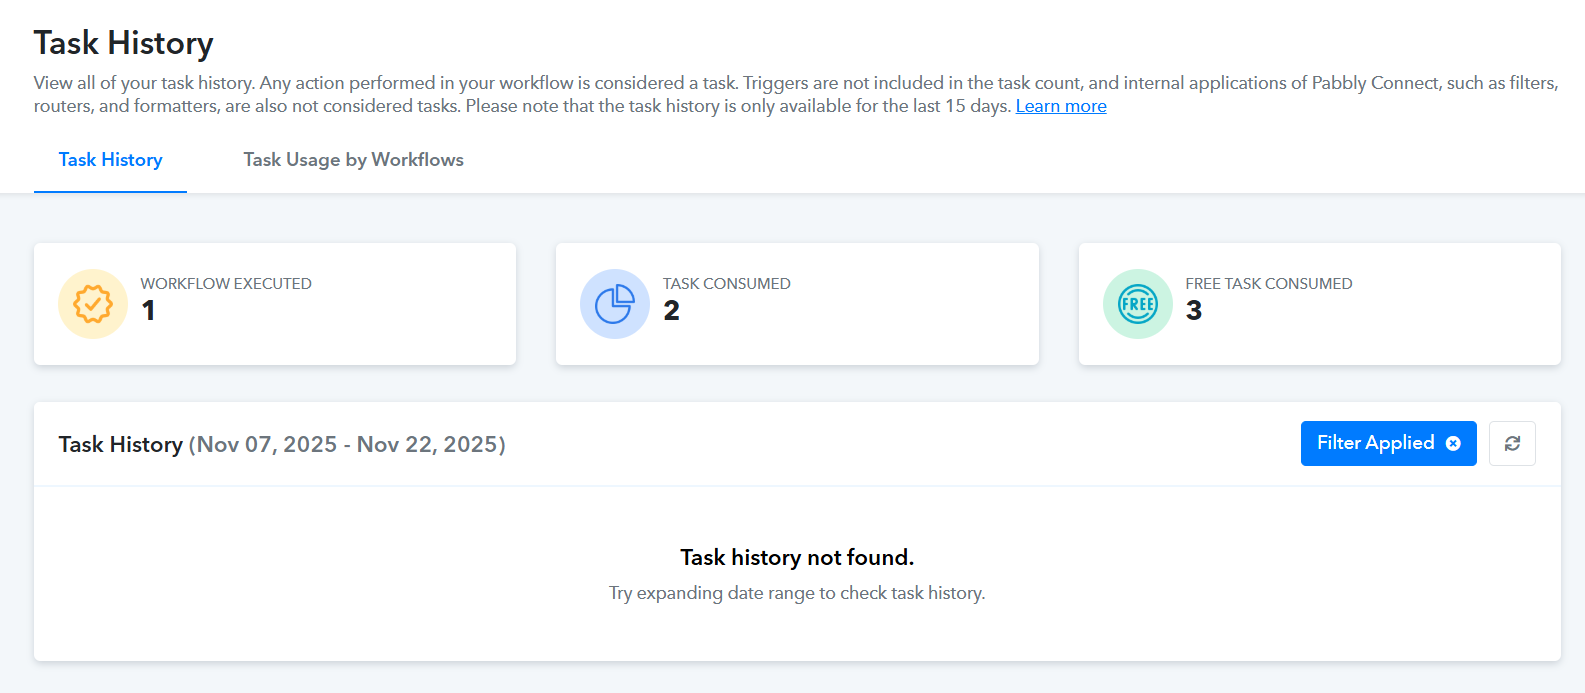Switch to the Task History tab
The width and height of the screenshot is (1585, 693).
[x=110, y=160]
